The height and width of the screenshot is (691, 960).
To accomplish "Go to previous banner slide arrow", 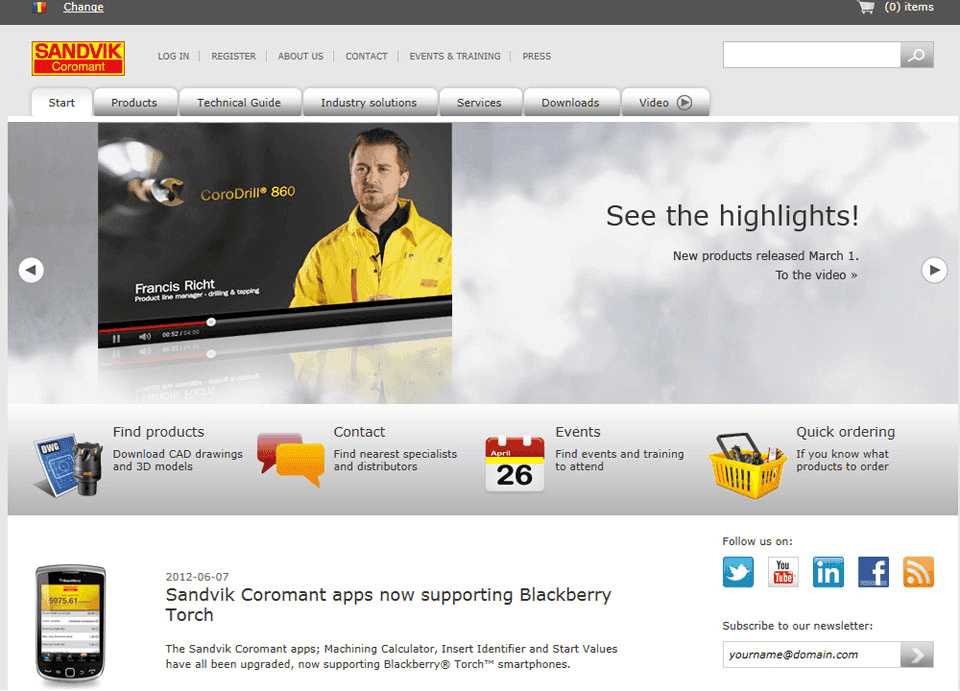I will (31, 270).
